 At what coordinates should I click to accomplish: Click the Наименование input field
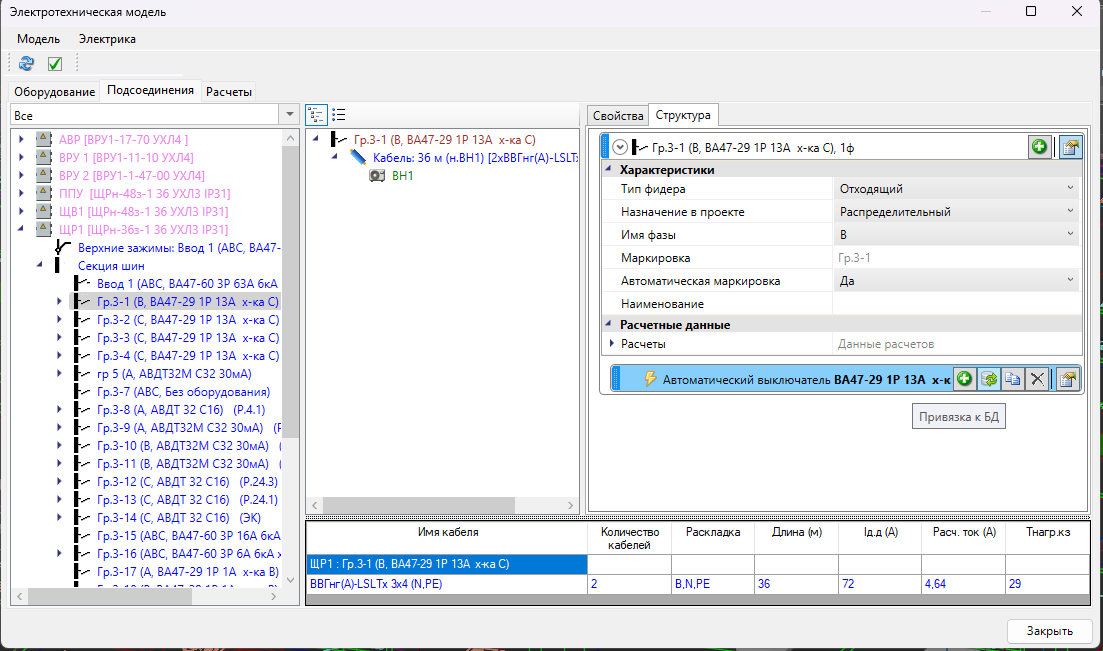click(x=956, y=304)
